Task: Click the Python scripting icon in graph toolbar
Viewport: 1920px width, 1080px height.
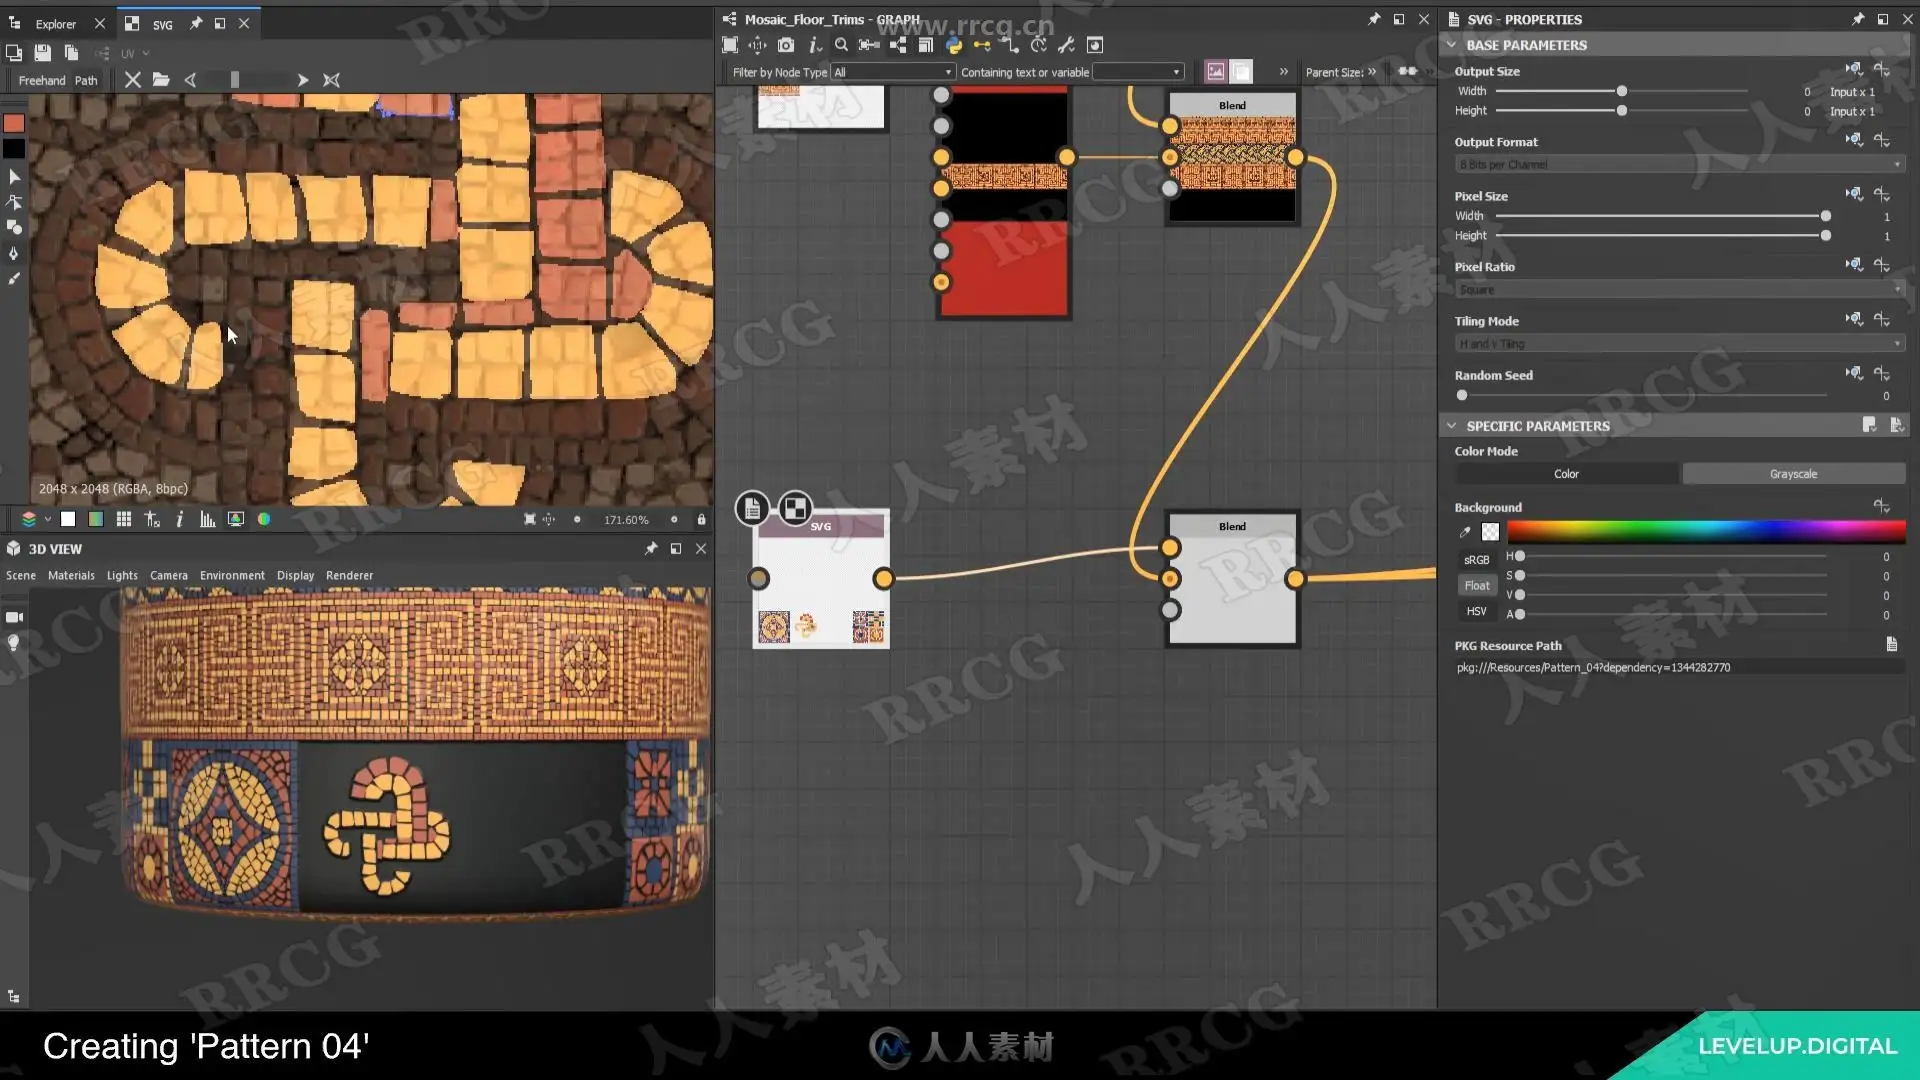Action: [x=954, y=45]
